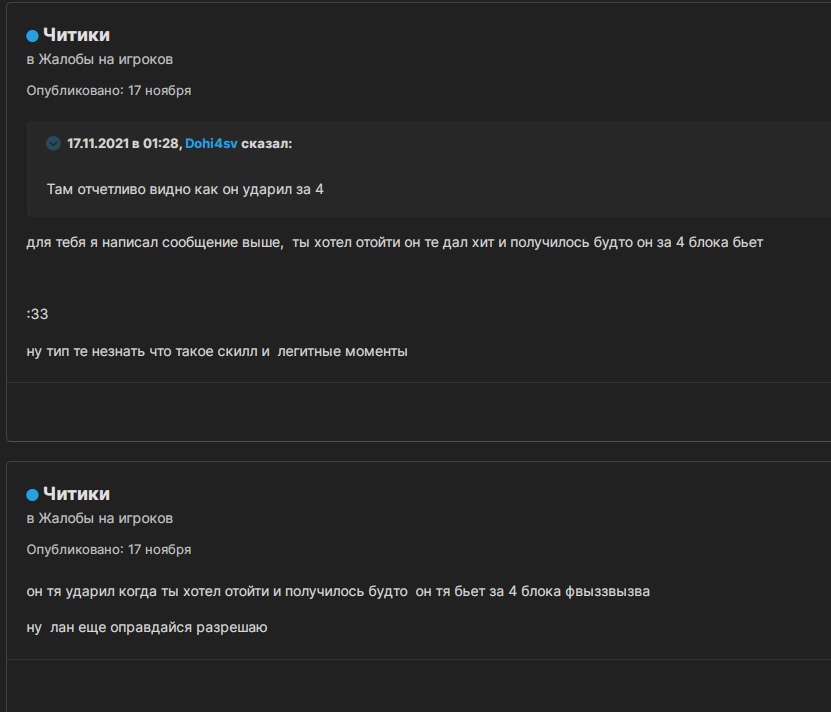Click the blue unread dot in the first Читики post
The image size is (831, 712).
(32, 37)
